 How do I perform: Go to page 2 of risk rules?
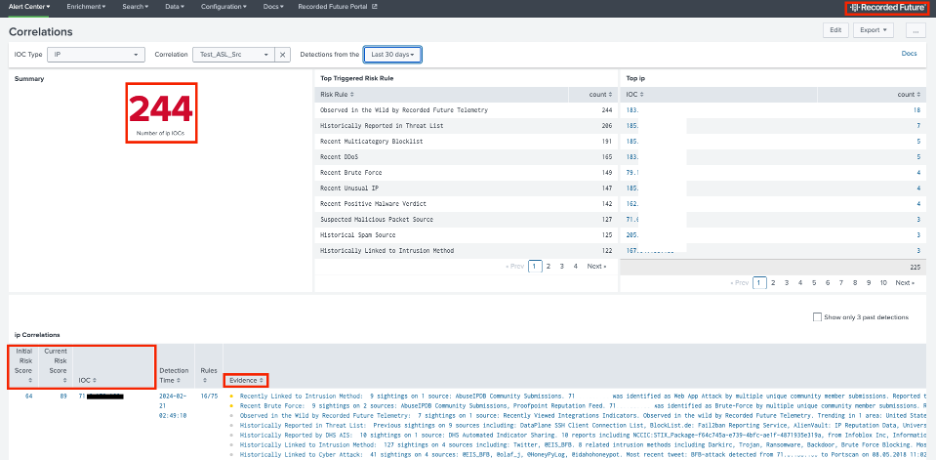click(548, 266)
